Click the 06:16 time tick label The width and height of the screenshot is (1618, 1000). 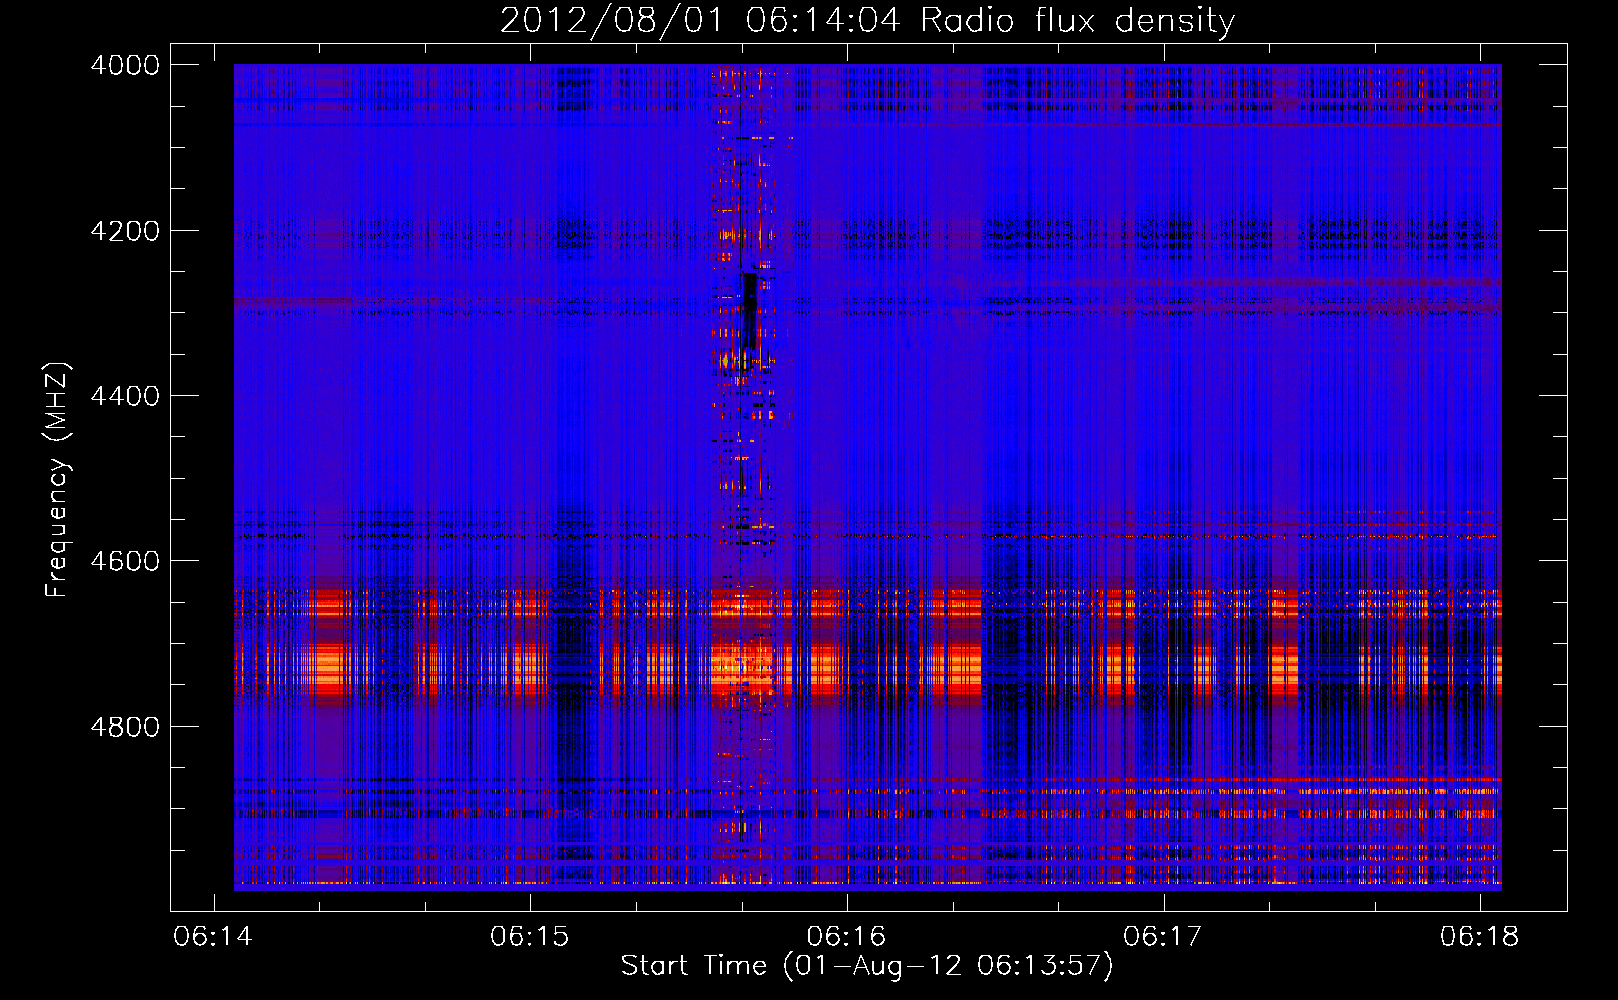[847, 937]
